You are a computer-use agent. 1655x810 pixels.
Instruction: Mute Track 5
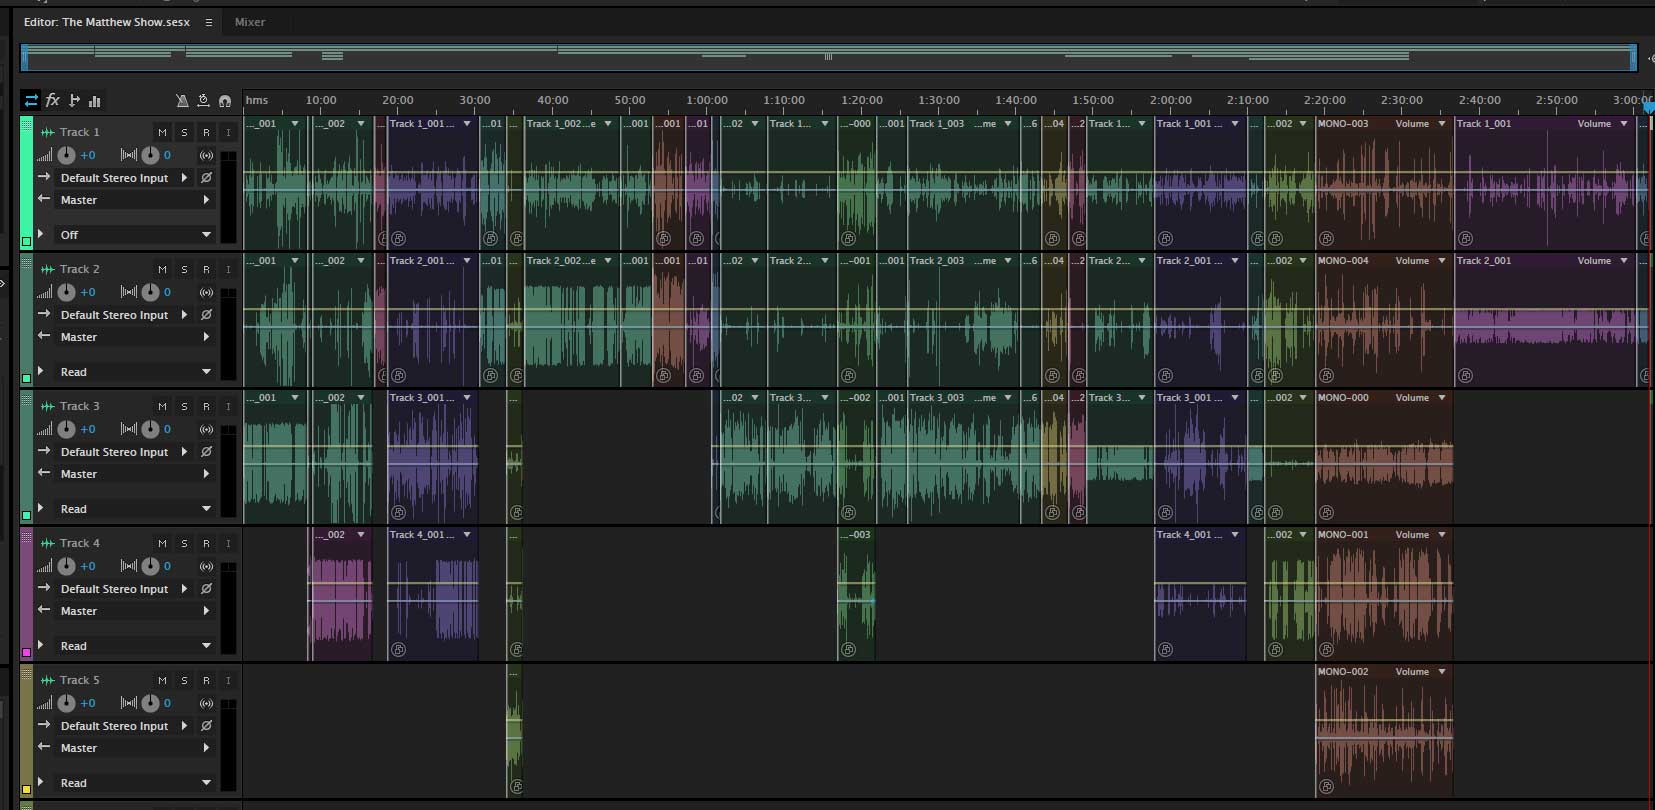(x=162, y=680)
